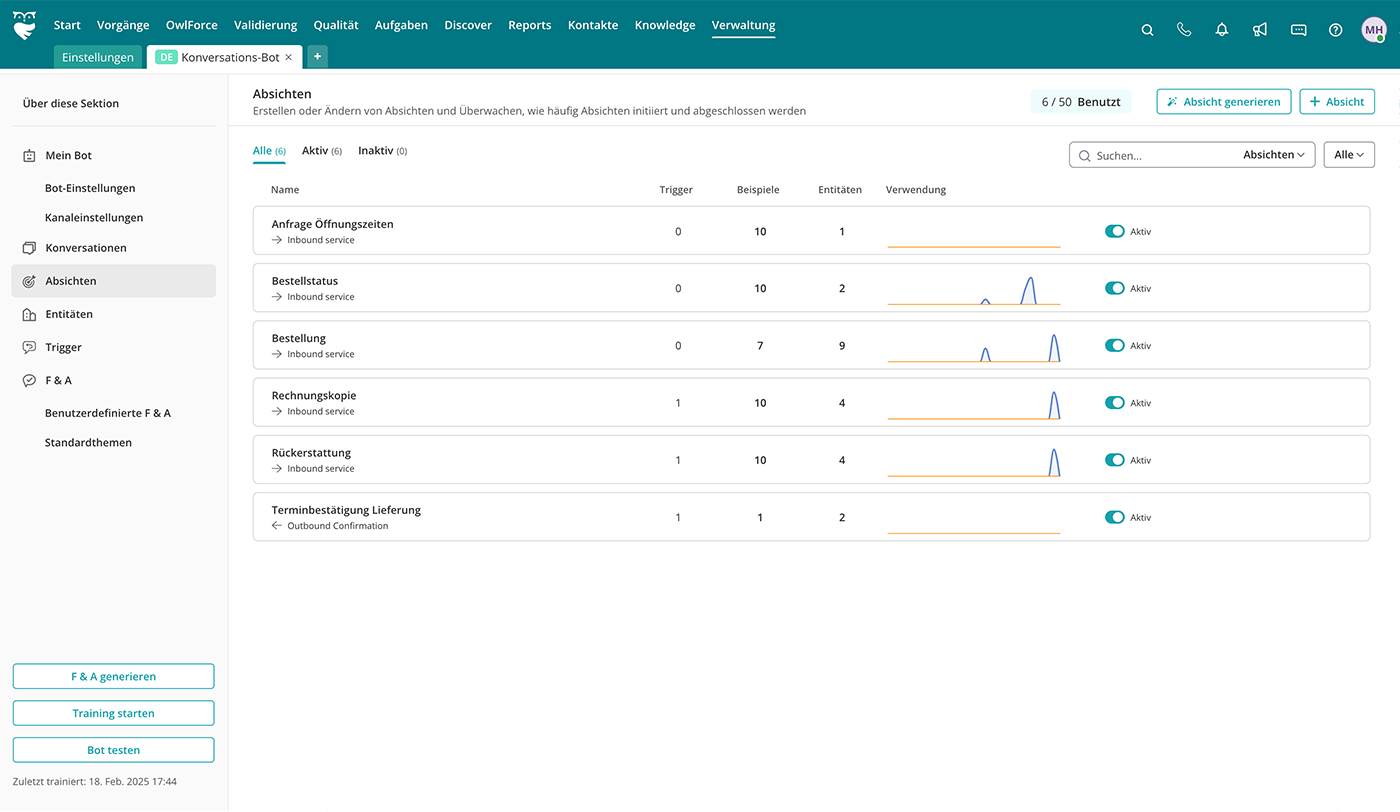Open Standardthemen in sidebar
Screen dimensions: 1400x812
pyautogui.click(x=88, y=442)
